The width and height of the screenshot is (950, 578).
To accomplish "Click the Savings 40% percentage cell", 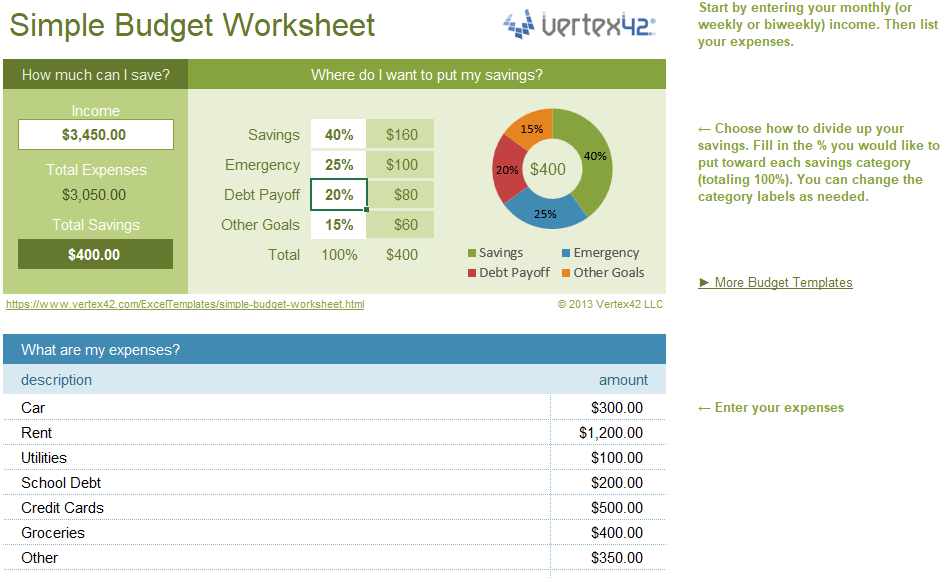I will (339, 135).
